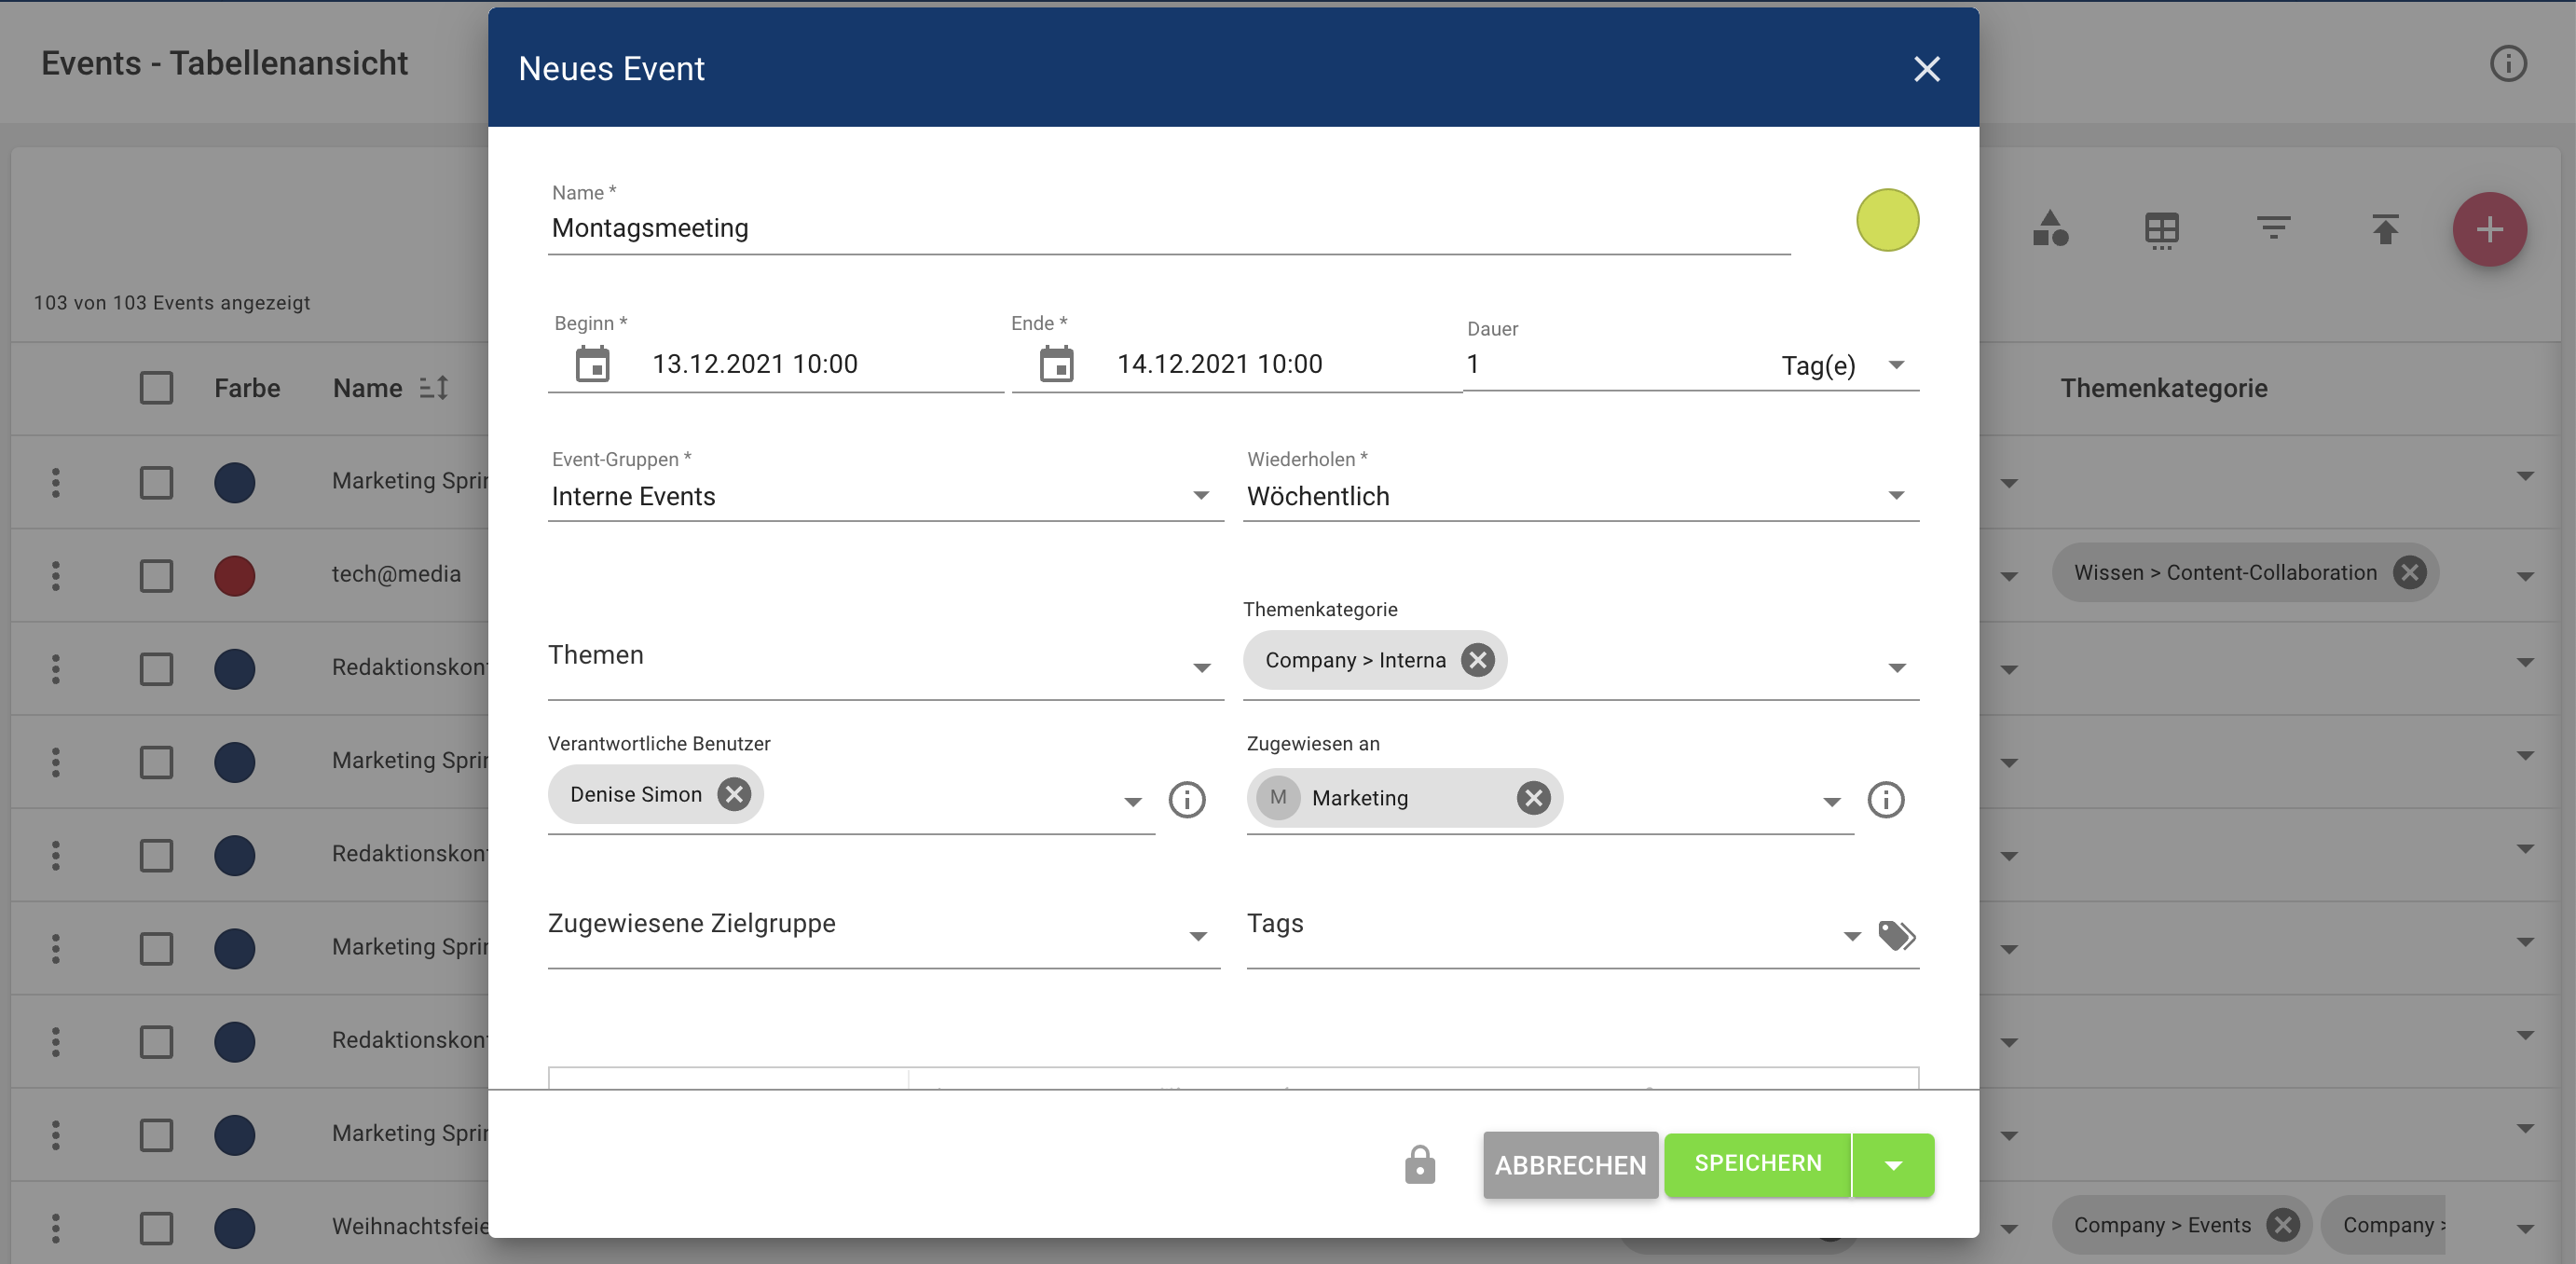Open the Ende calendar date picker

1056,364
